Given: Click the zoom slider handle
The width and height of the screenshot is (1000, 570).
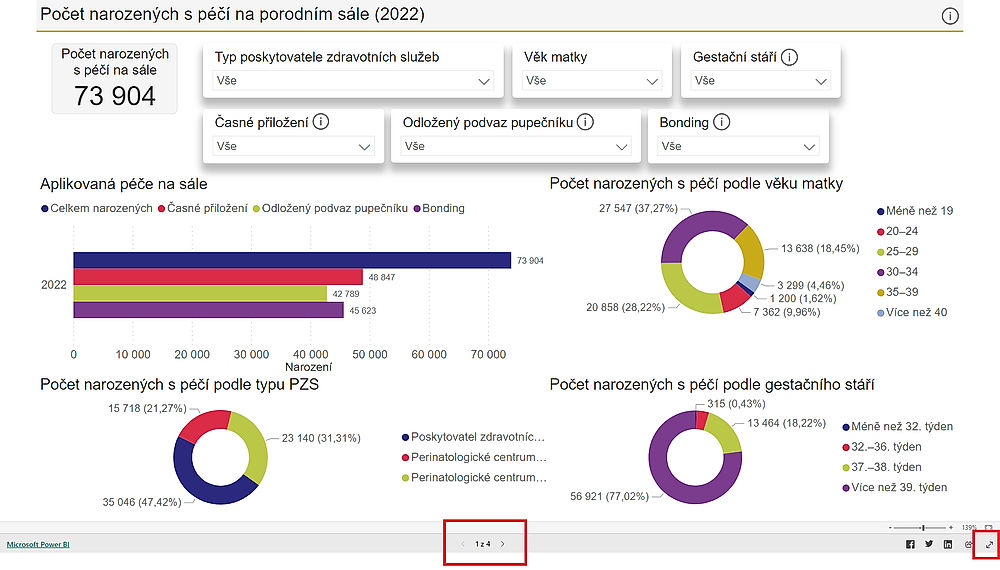Looking at the screenshot, I should click(x=923, y=527).
